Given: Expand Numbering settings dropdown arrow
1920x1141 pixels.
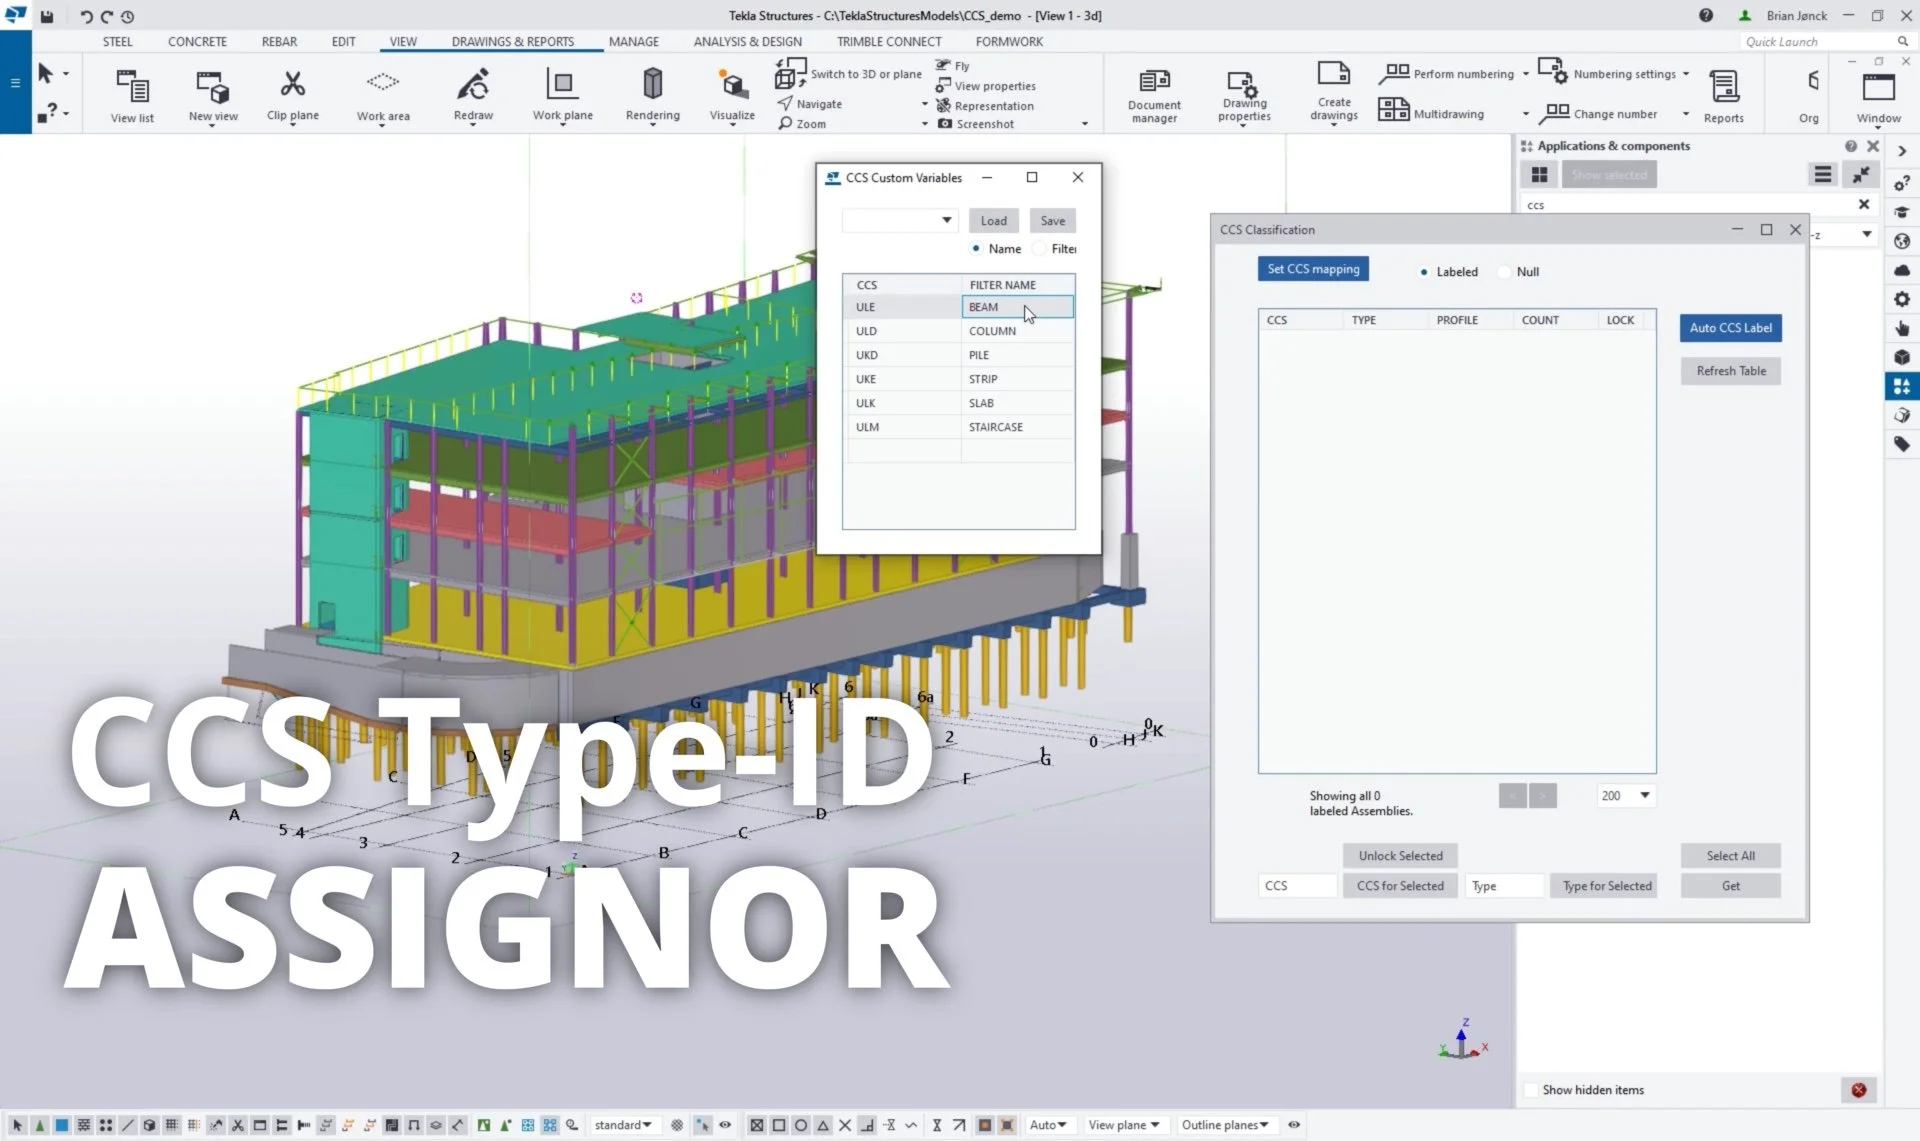Looking at the screenshot, I should click(x=1686, y=74).
